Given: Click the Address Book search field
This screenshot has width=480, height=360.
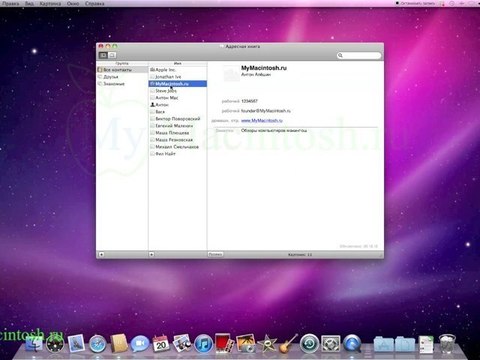Looking at the screenshot, I should 359,55.
